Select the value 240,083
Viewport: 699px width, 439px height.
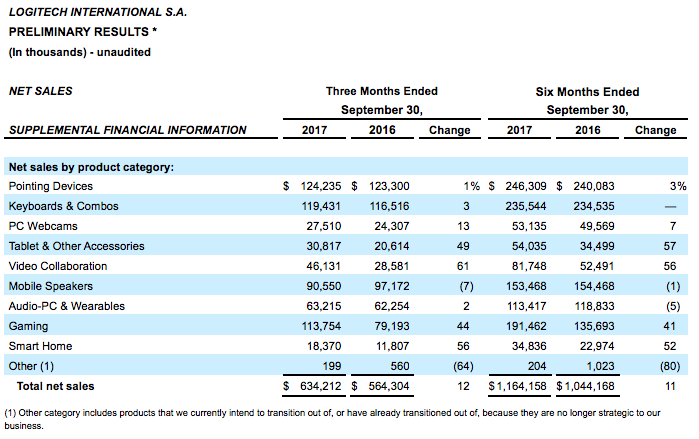tap(594, 186)
